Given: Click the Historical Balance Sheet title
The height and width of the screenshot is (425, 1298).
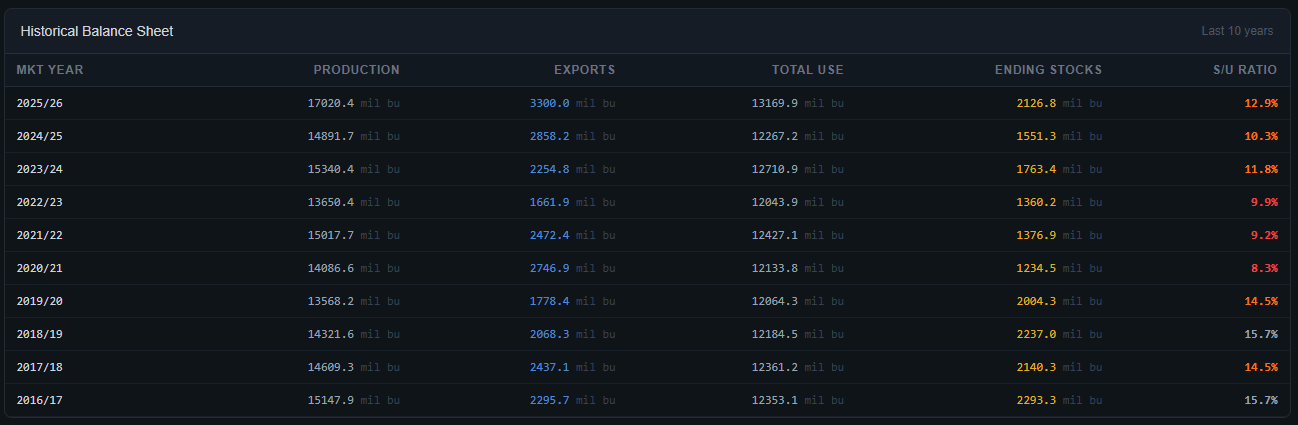Looking at the screenshot, I should (x=97, y=31).
